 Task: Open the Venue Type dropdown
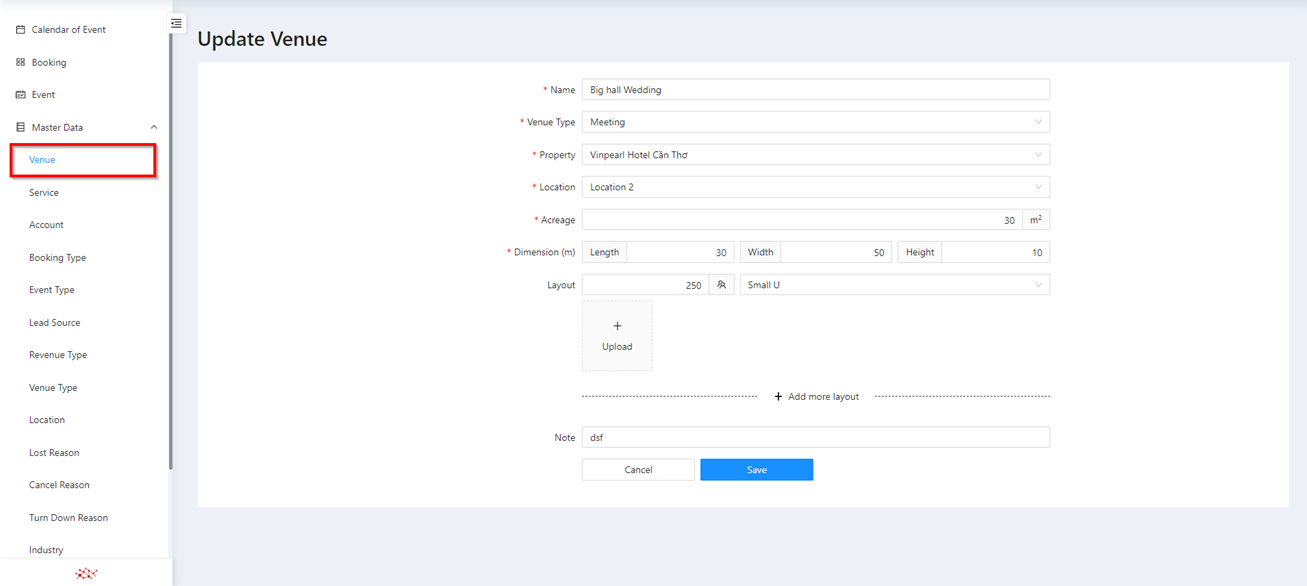pos(815,122)
